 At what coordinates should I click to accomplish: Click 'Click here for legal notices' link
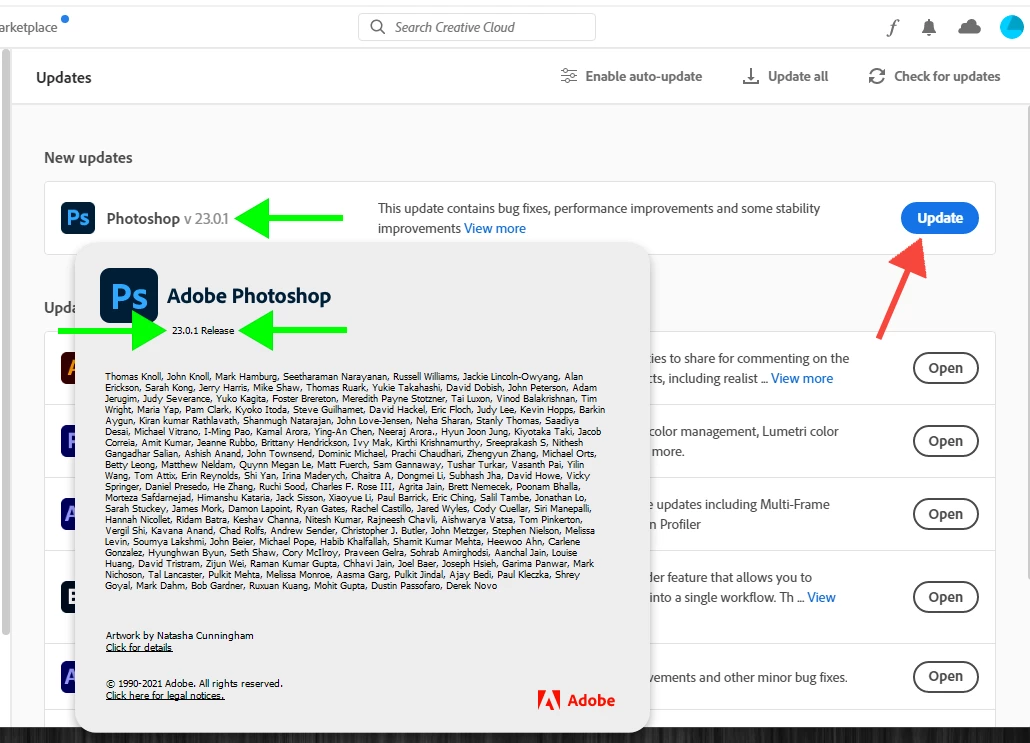click(165, 696)
